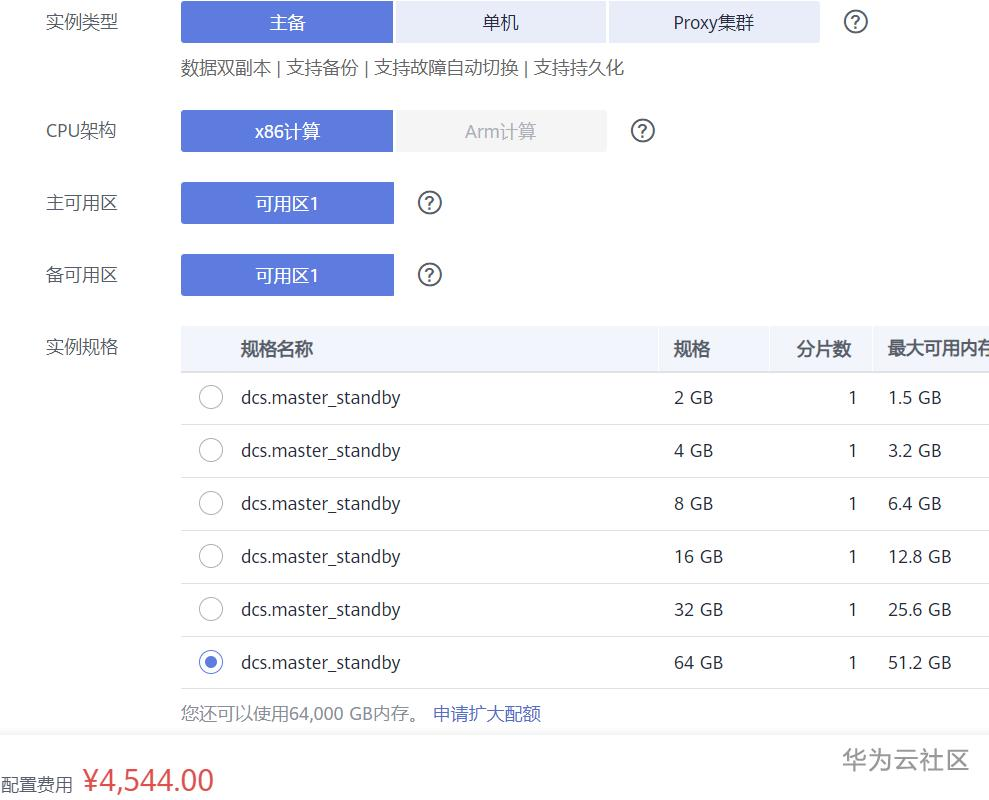Click the 最大可用内存 column header

click(x=938, y=348)
